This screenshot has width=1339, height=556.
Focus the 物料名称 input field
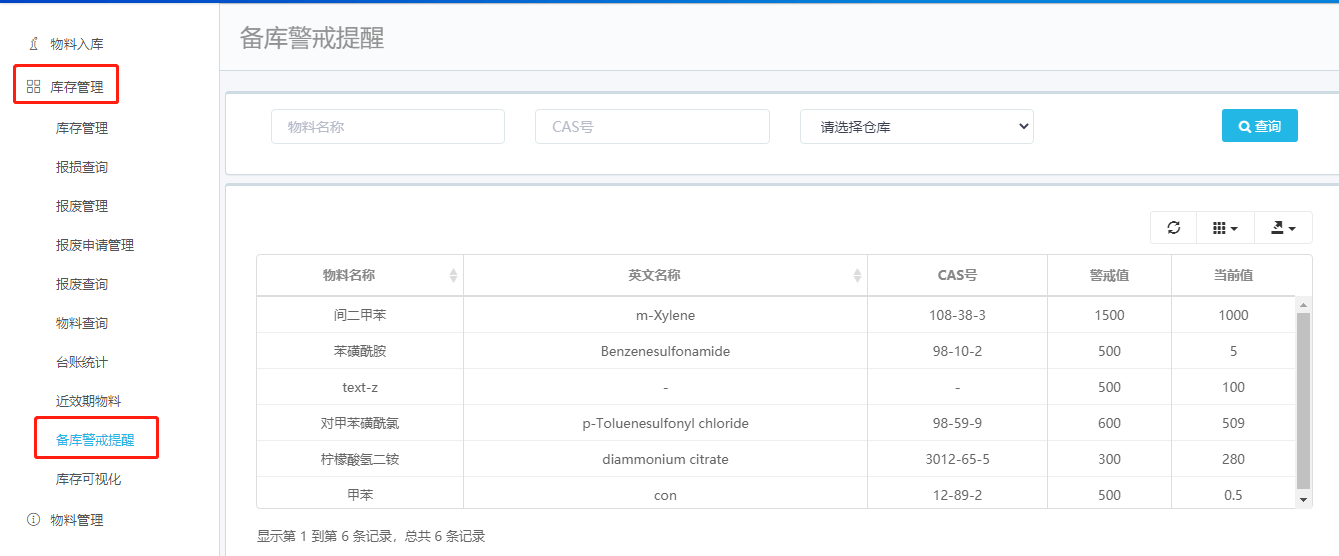[x=388, y=127]
